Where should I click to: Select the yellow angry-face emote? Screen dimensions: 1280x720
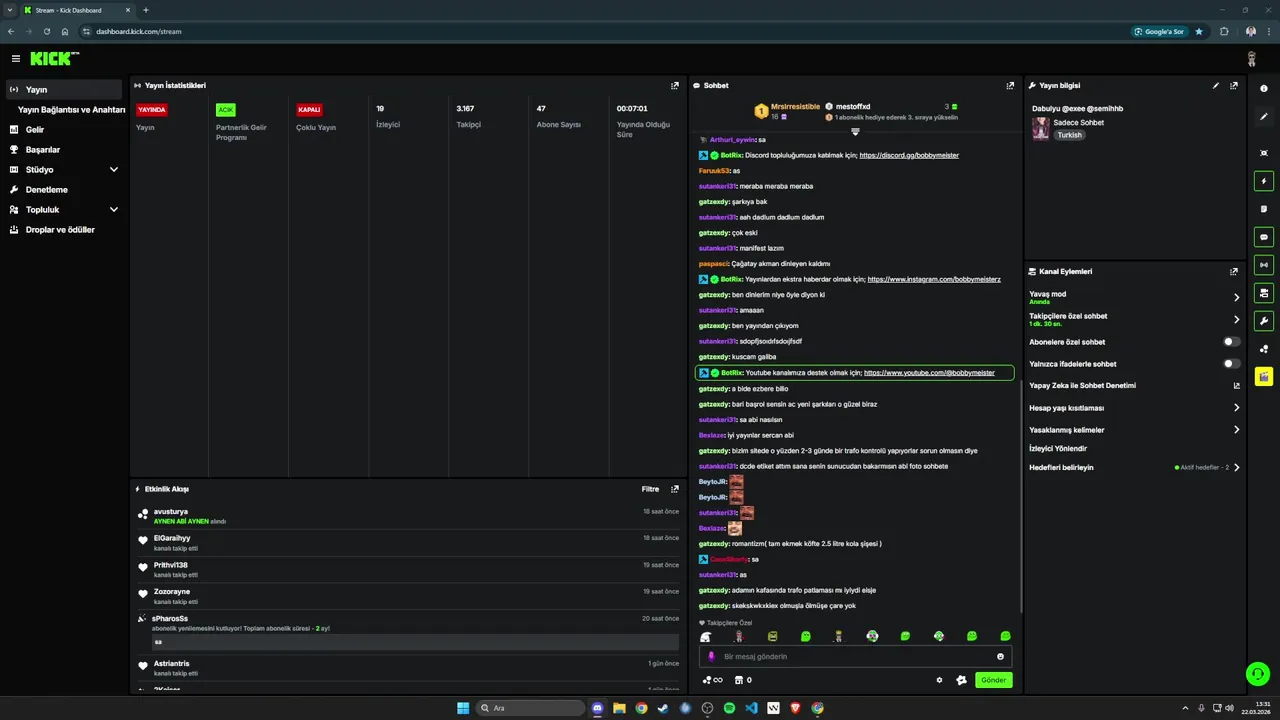point(772,637)
